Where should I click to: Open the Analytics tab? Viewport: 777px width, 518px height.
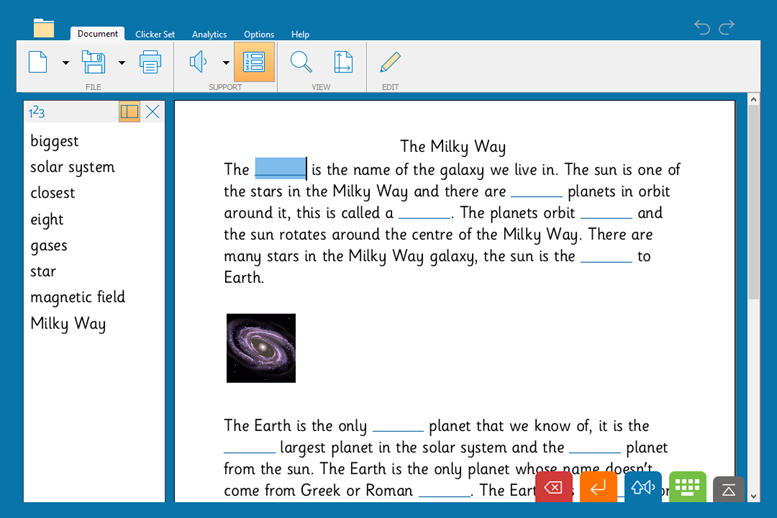(209, 34)
